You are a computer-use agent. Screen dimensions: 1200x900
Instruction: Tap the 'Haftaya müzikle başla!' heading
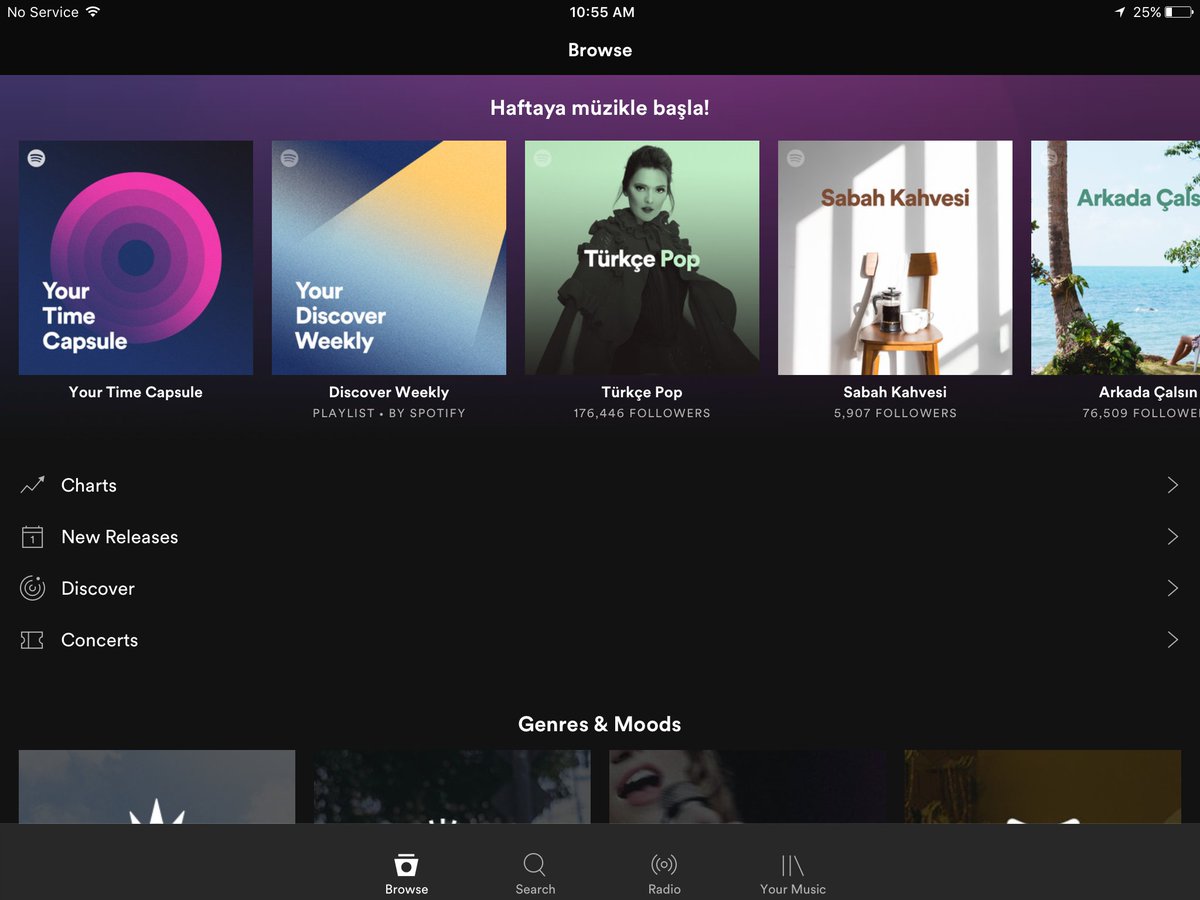tap(600, 108)
